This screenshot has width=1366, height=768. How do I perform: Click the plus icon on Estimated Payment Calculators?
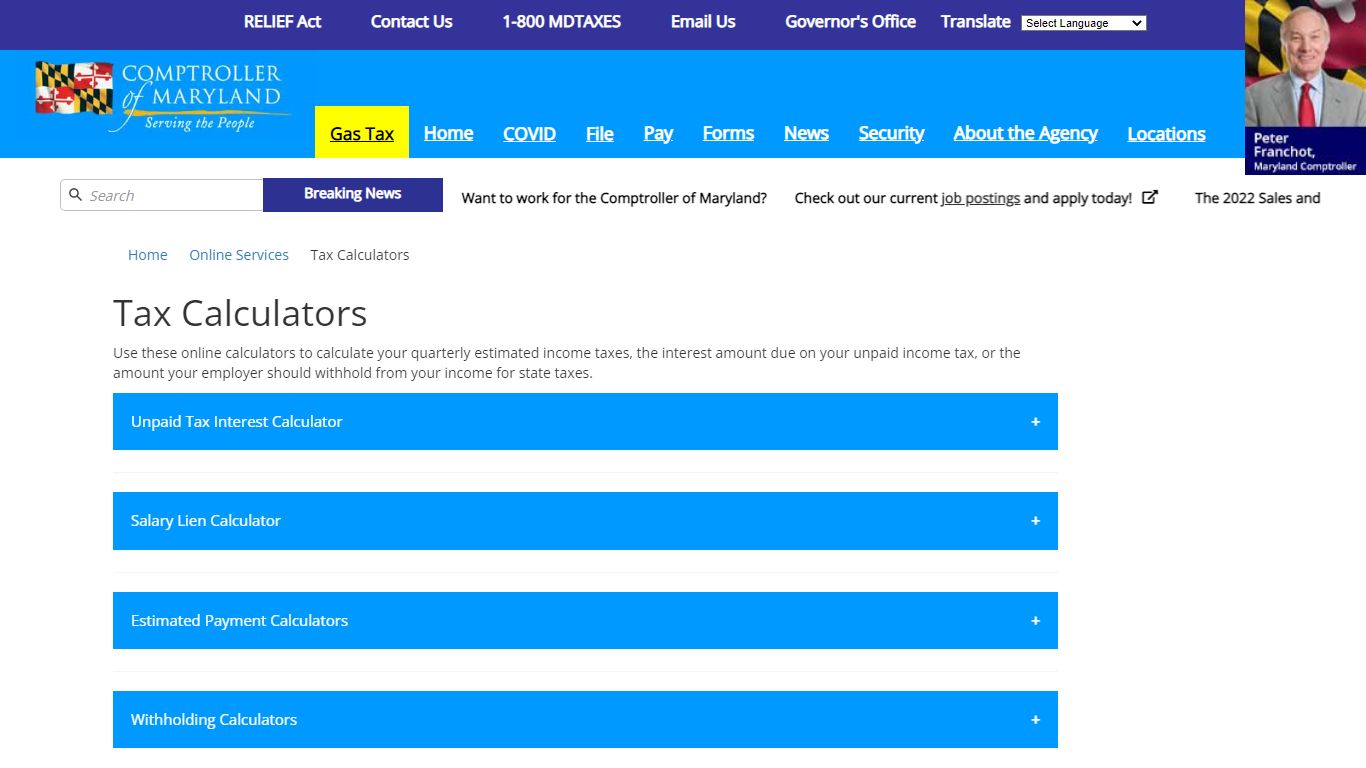pyautogui.click(x=1035, y=621)
